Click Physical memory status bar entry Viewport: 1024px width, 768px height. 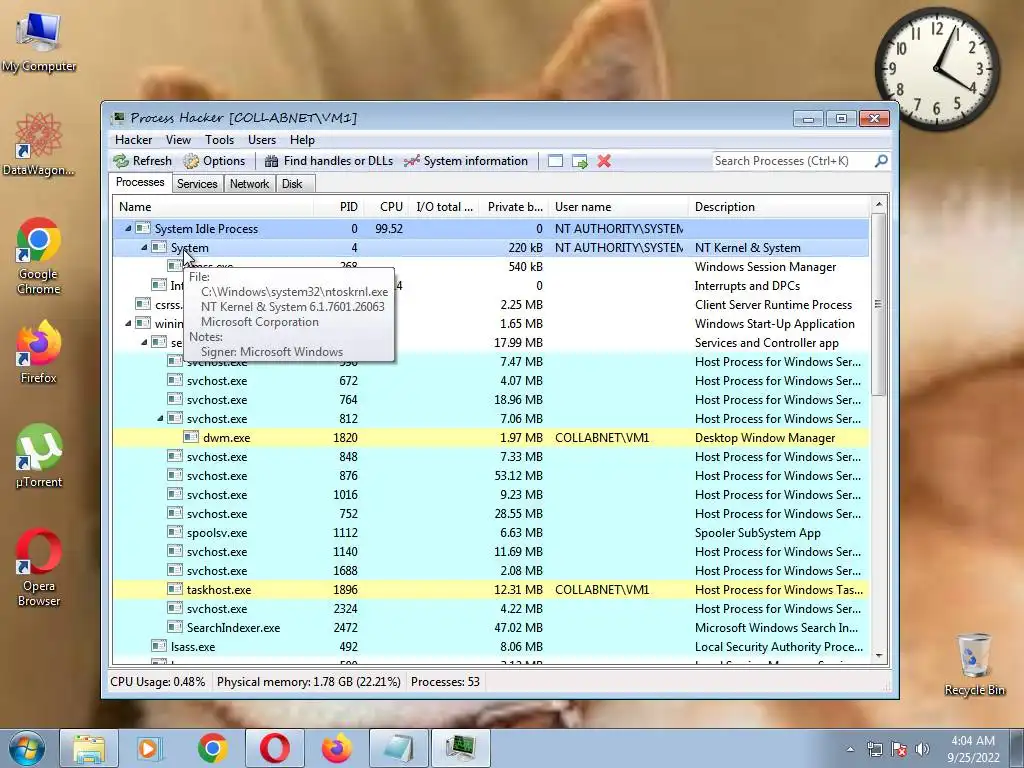click(308, 682)
